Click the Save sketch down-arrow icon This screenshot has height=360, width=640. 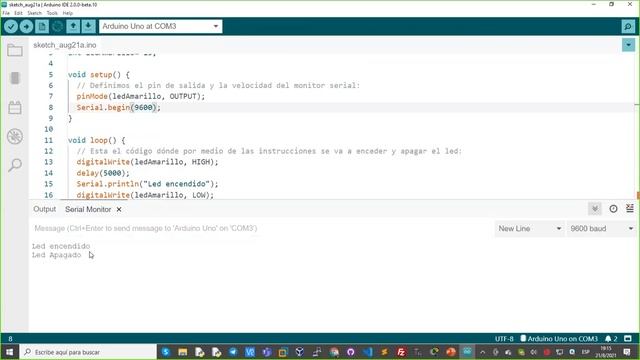coord(88,27)
